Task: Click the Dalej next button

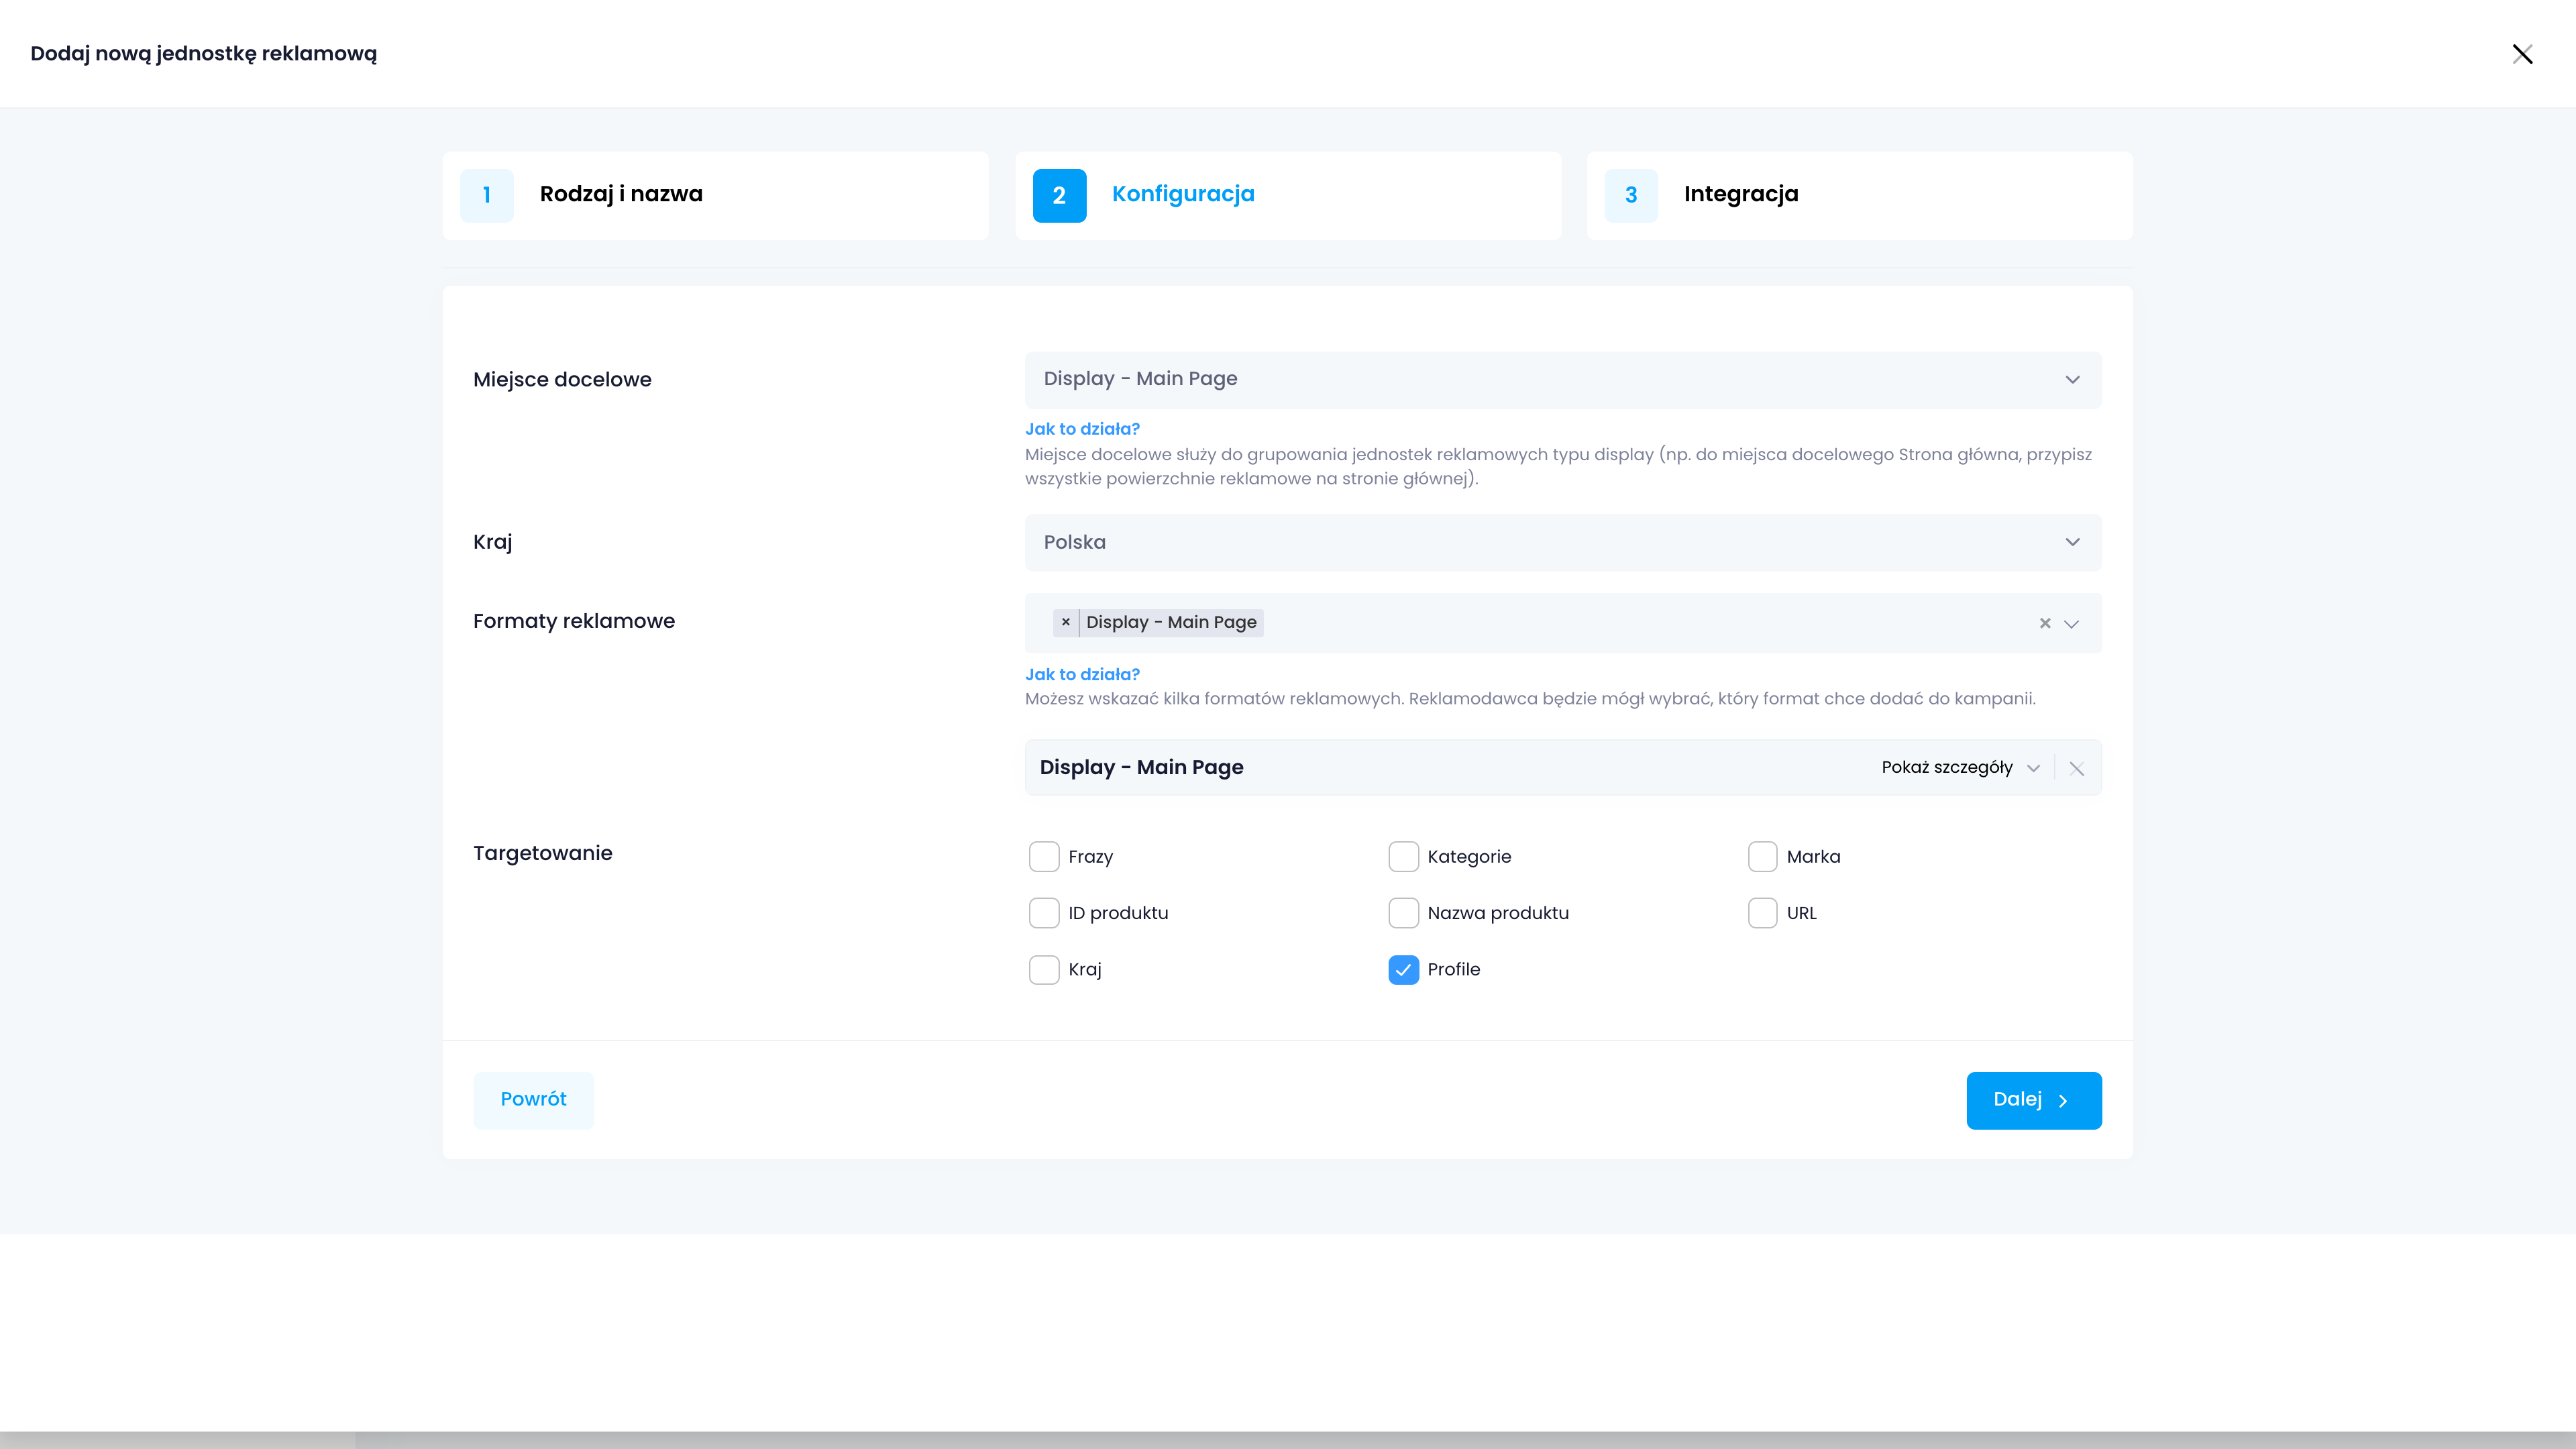Action: (2033, 1100)
